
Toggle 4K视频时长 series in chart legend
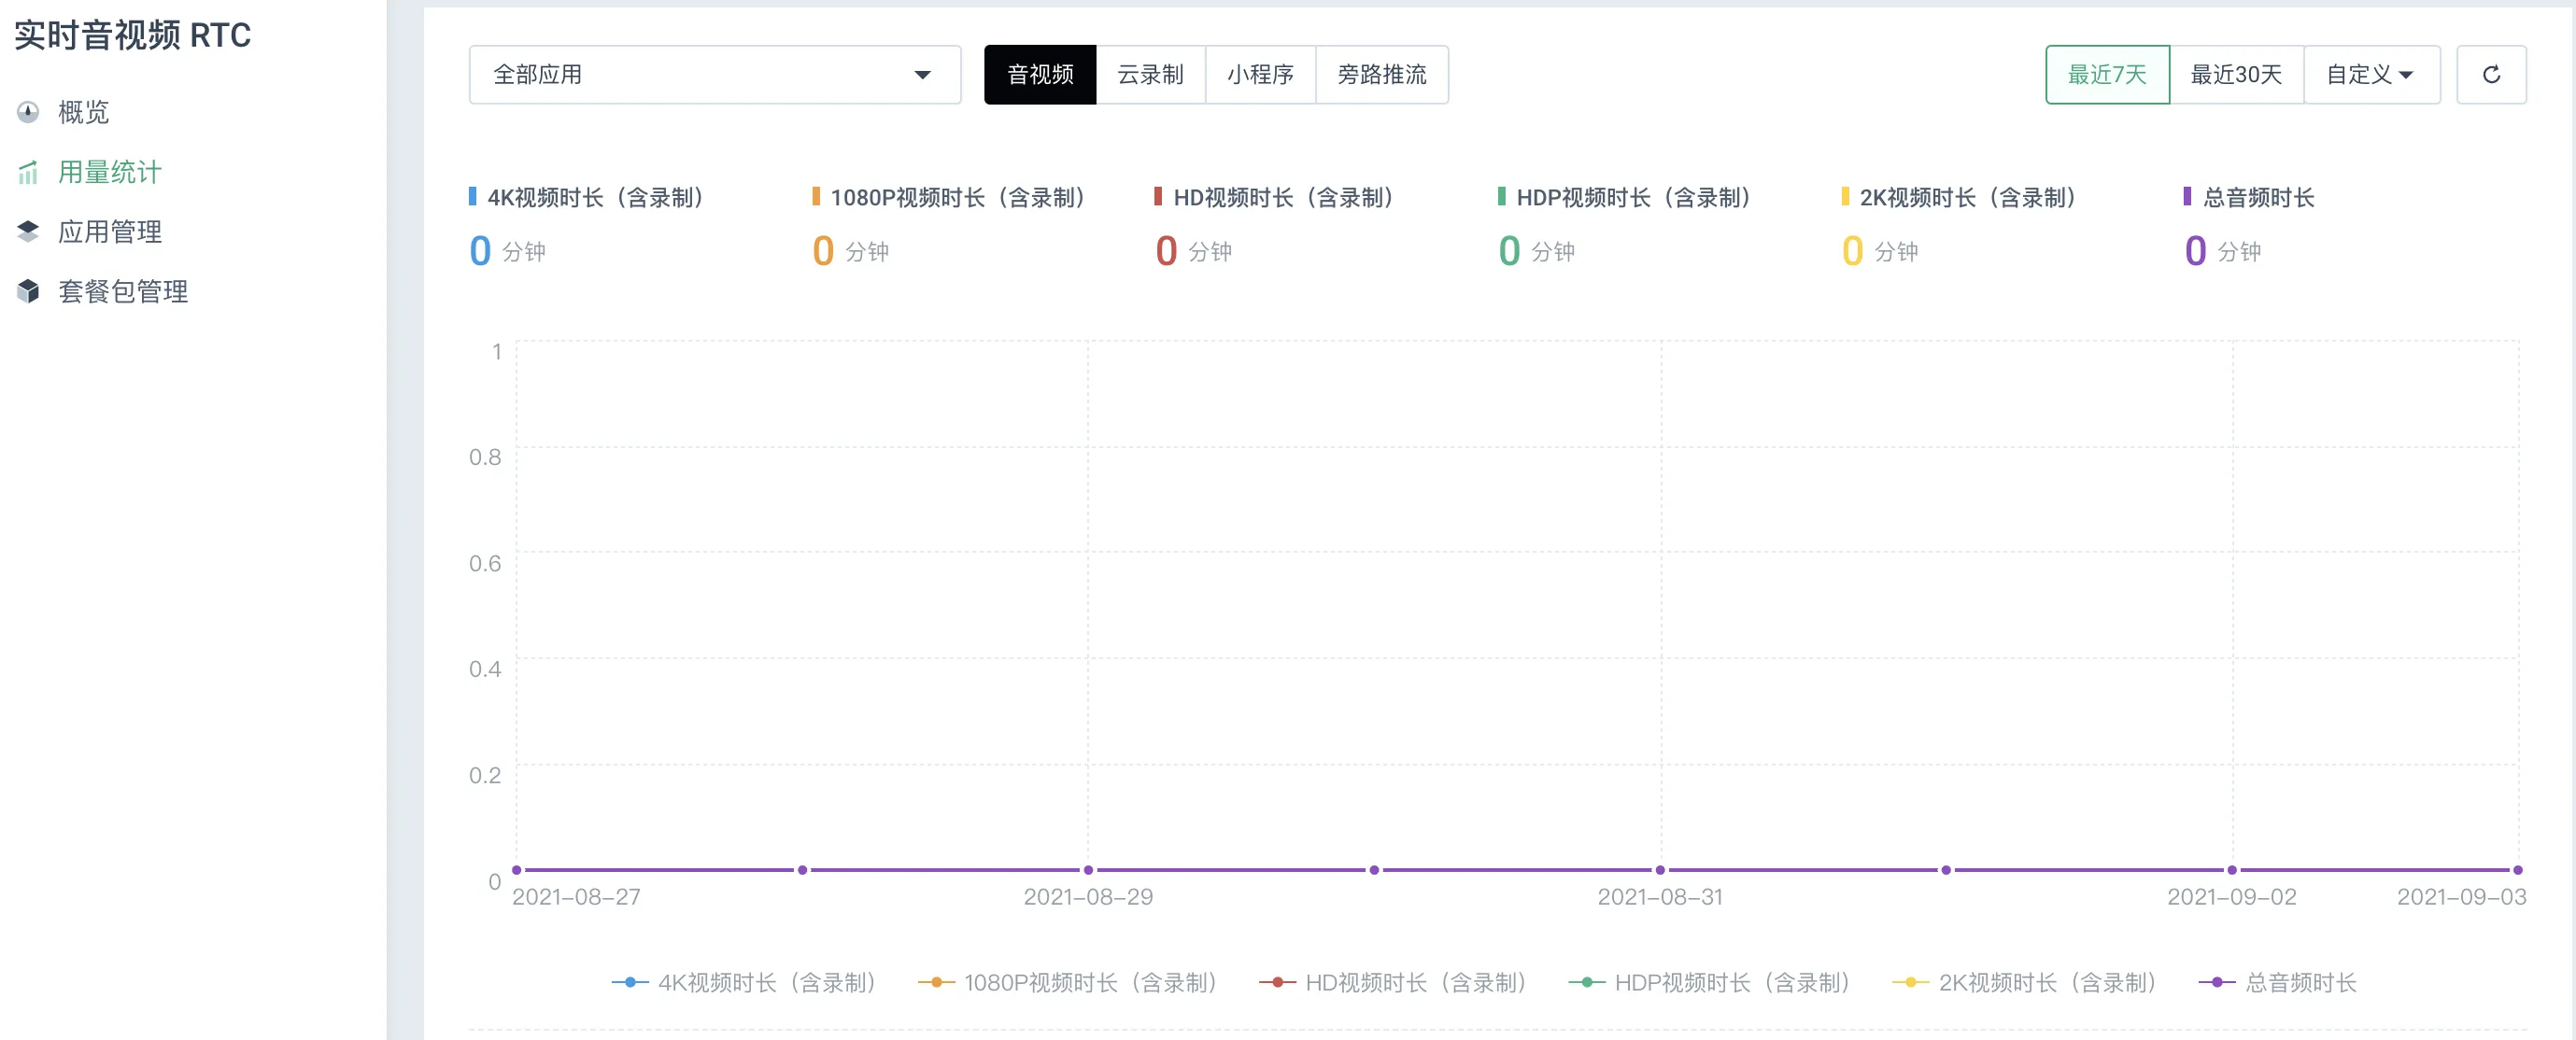click(745, 983)
